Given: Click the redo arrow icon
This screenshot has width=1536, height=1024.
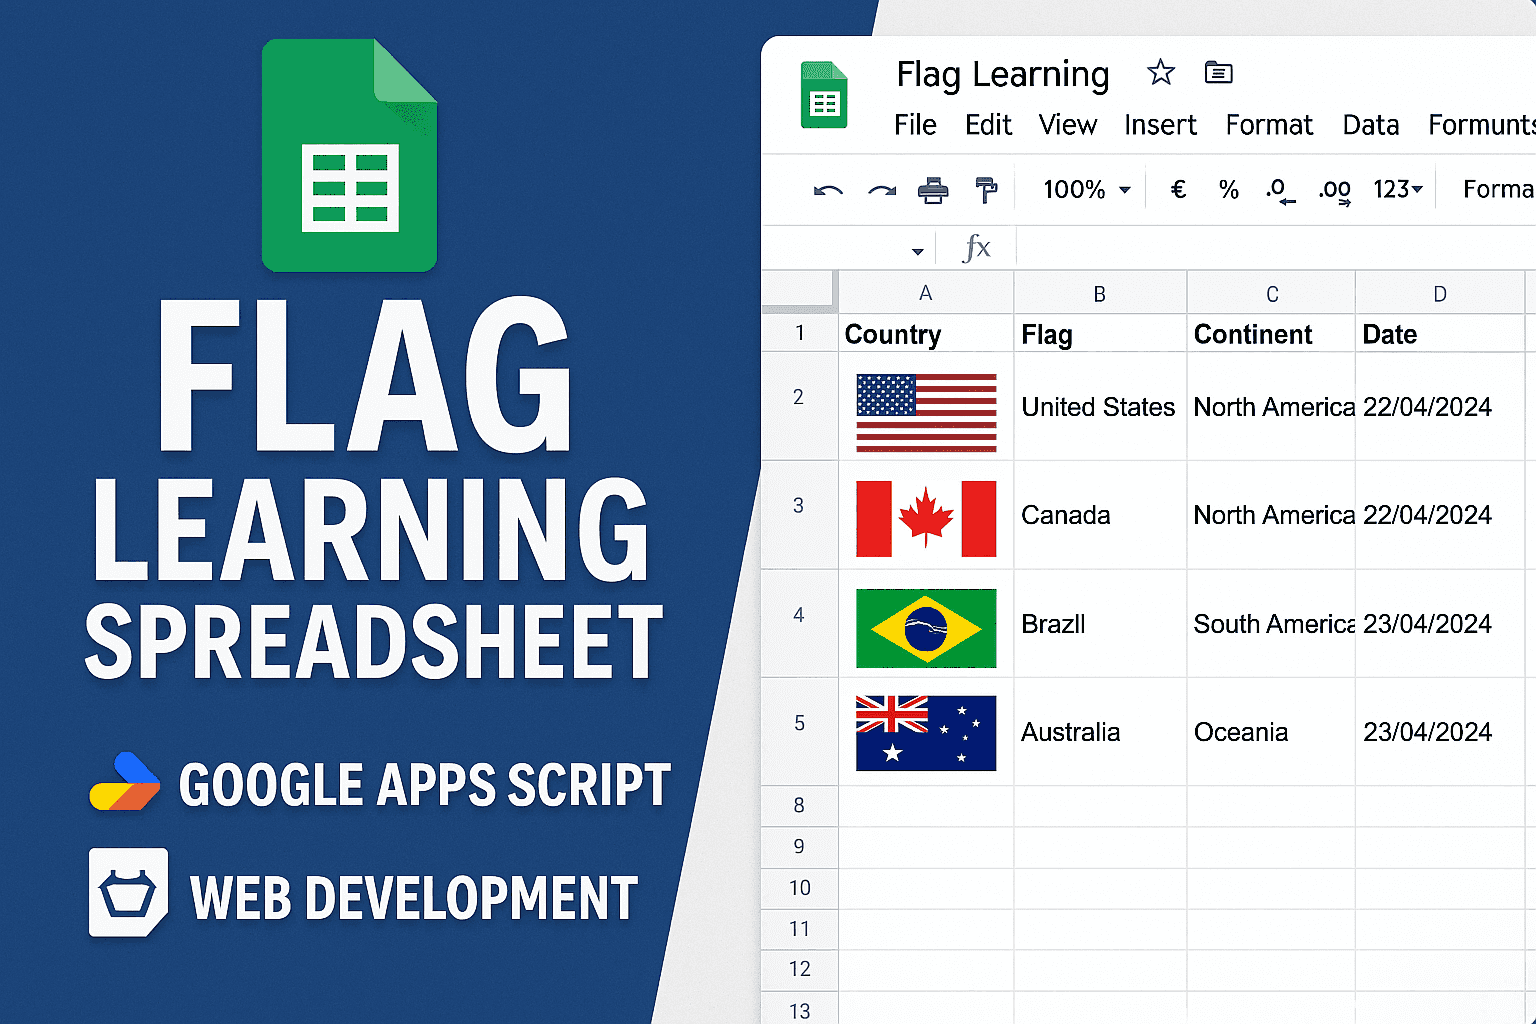Looking at the screenshot, I should [881, 190].
